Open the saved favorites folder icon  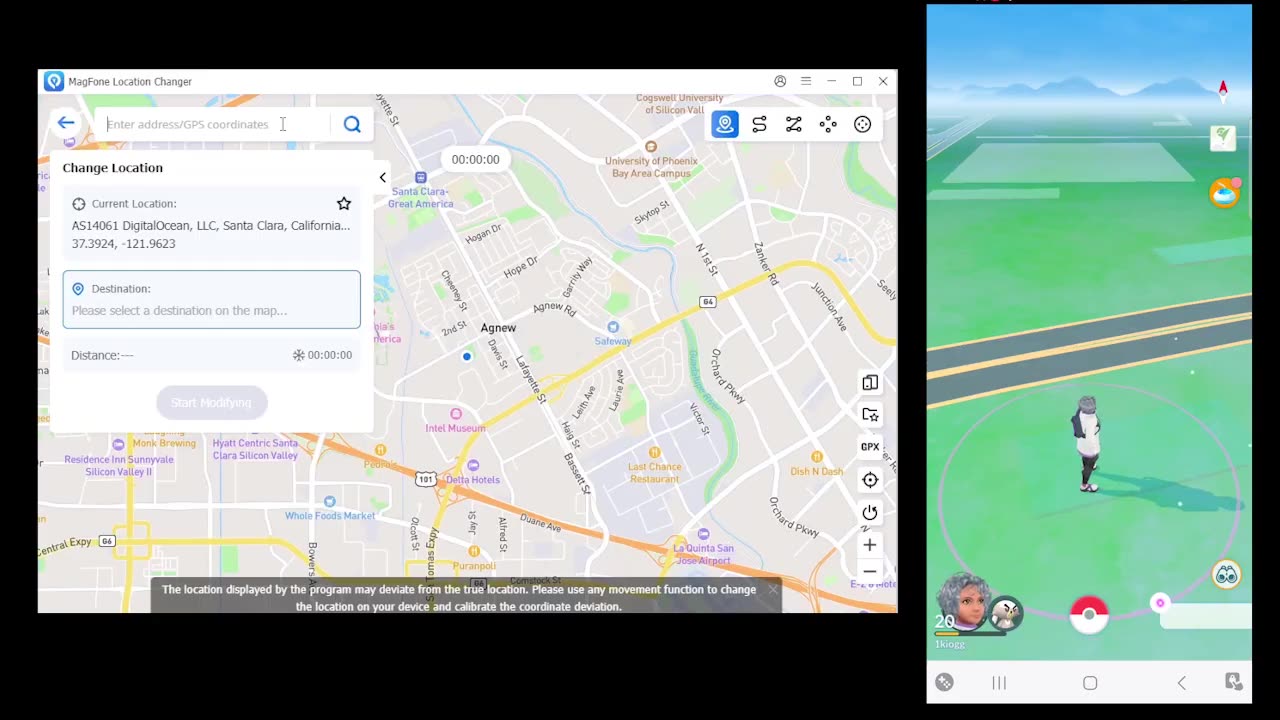[x=870, y=415]
